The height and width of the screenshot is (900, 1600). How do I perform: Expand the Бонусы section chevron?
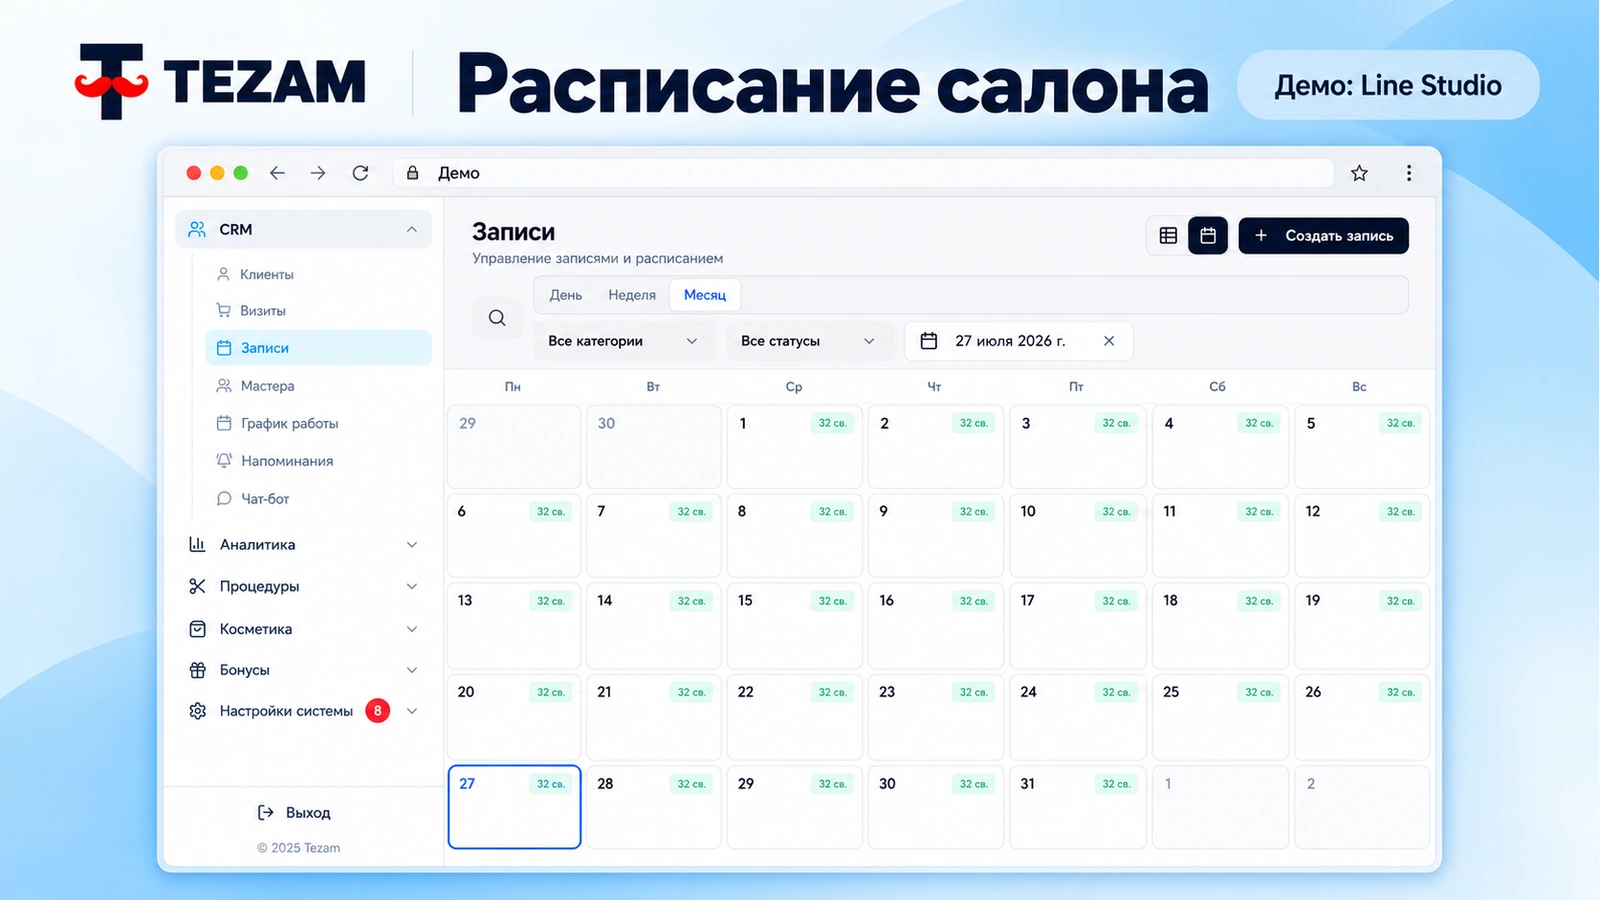(x=412, y=670)
